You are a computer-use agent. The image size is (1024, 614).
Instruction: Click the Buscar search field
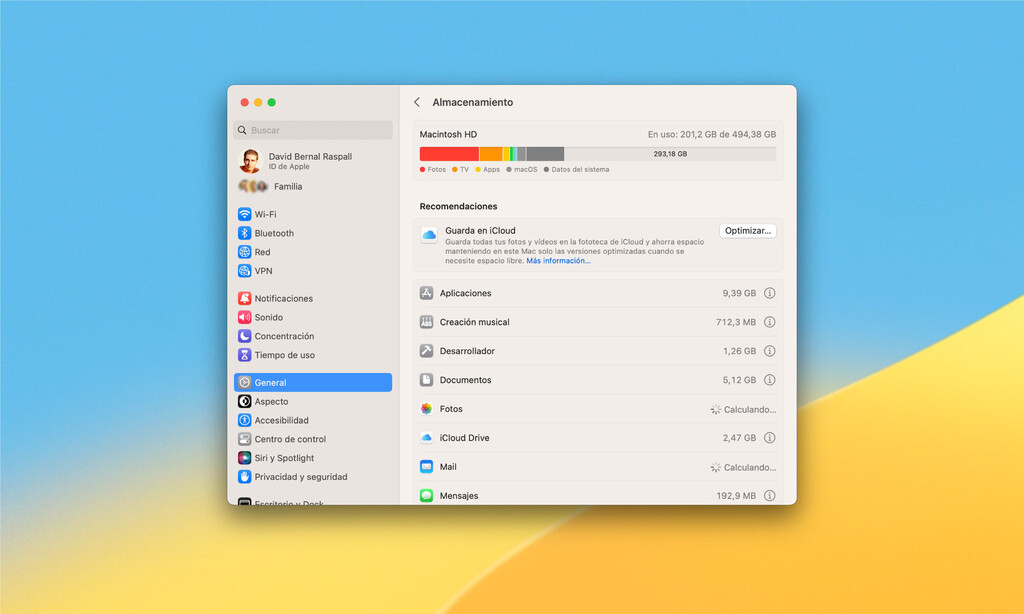[x=313, y=130]
